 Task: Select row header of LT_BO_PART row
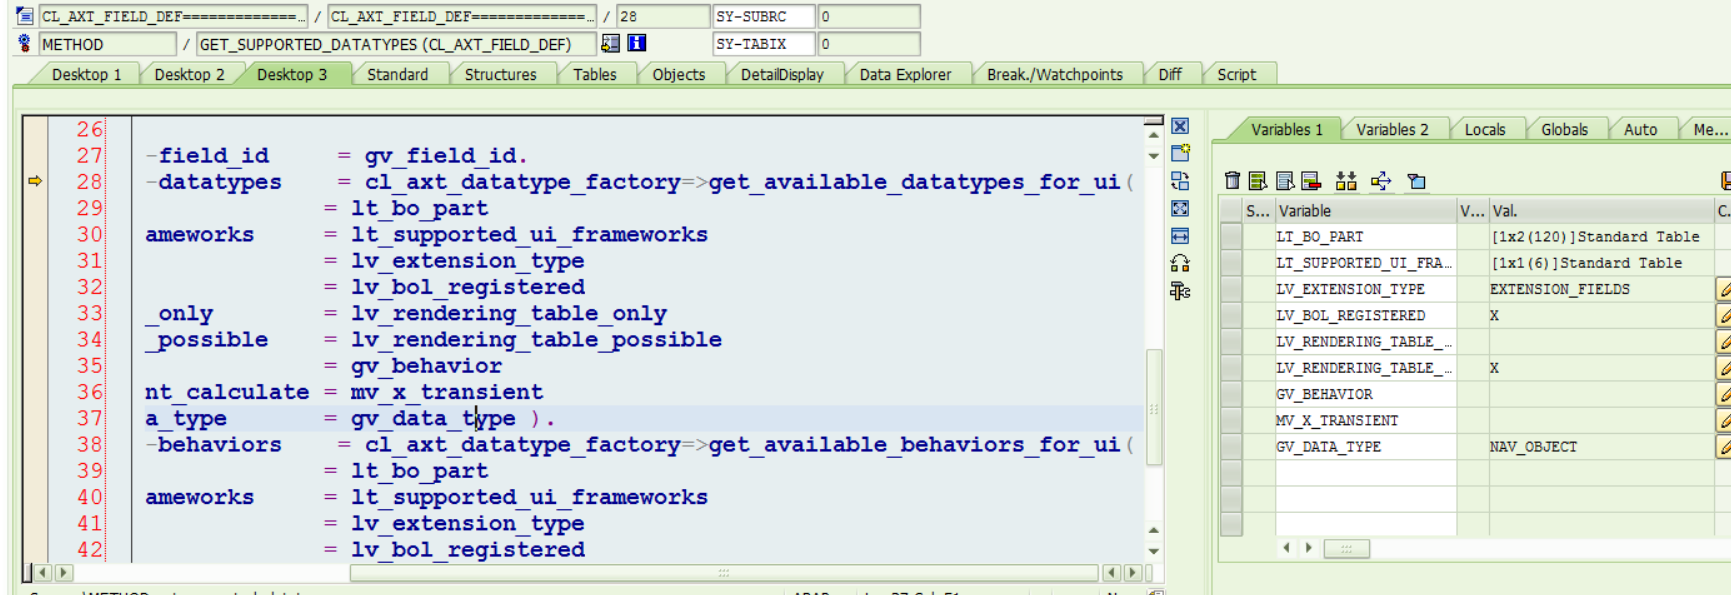pos(1231,236)
